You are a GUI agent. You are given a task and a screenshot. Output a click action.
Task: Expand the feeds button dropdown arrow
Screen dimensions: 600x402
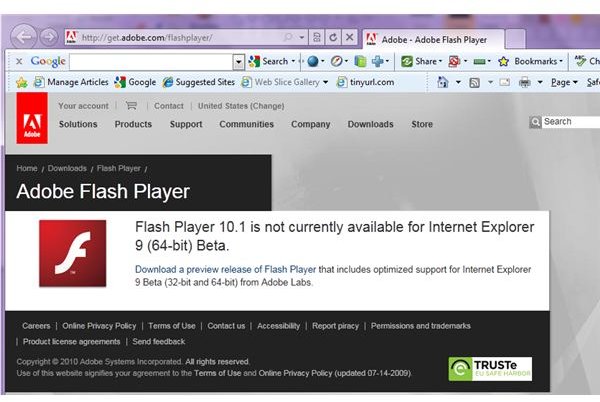click(490, 82)
